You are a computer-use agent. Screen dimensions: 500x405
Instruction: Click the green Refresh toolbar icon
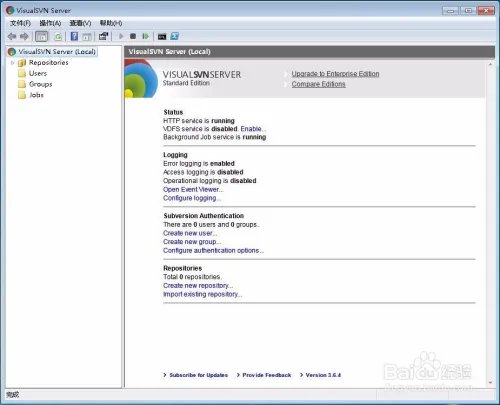pyautogui.click(x=58, y=36)
